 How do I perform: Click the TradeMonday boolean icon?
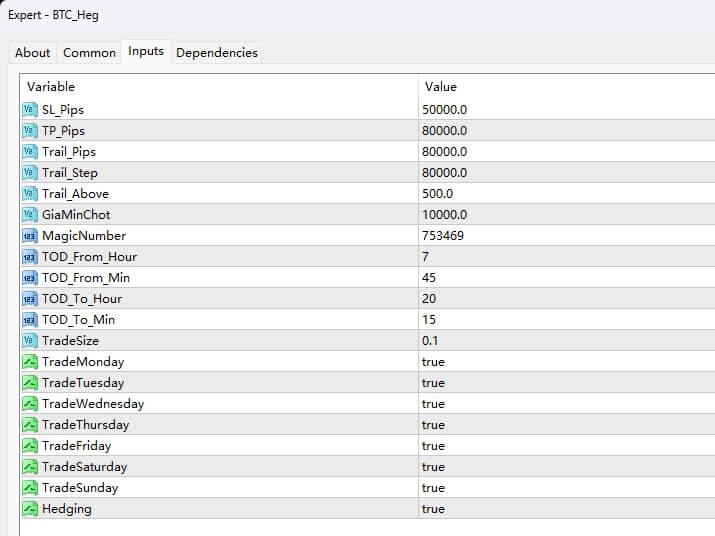(x=30, y=362)
